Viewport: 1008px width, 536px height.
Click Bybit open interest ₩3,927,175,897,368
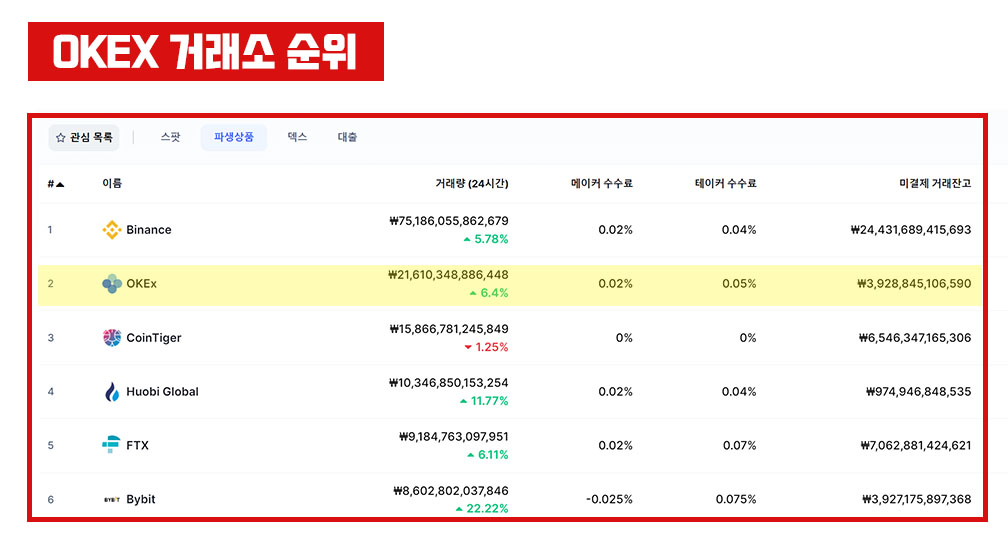point(917,499)
